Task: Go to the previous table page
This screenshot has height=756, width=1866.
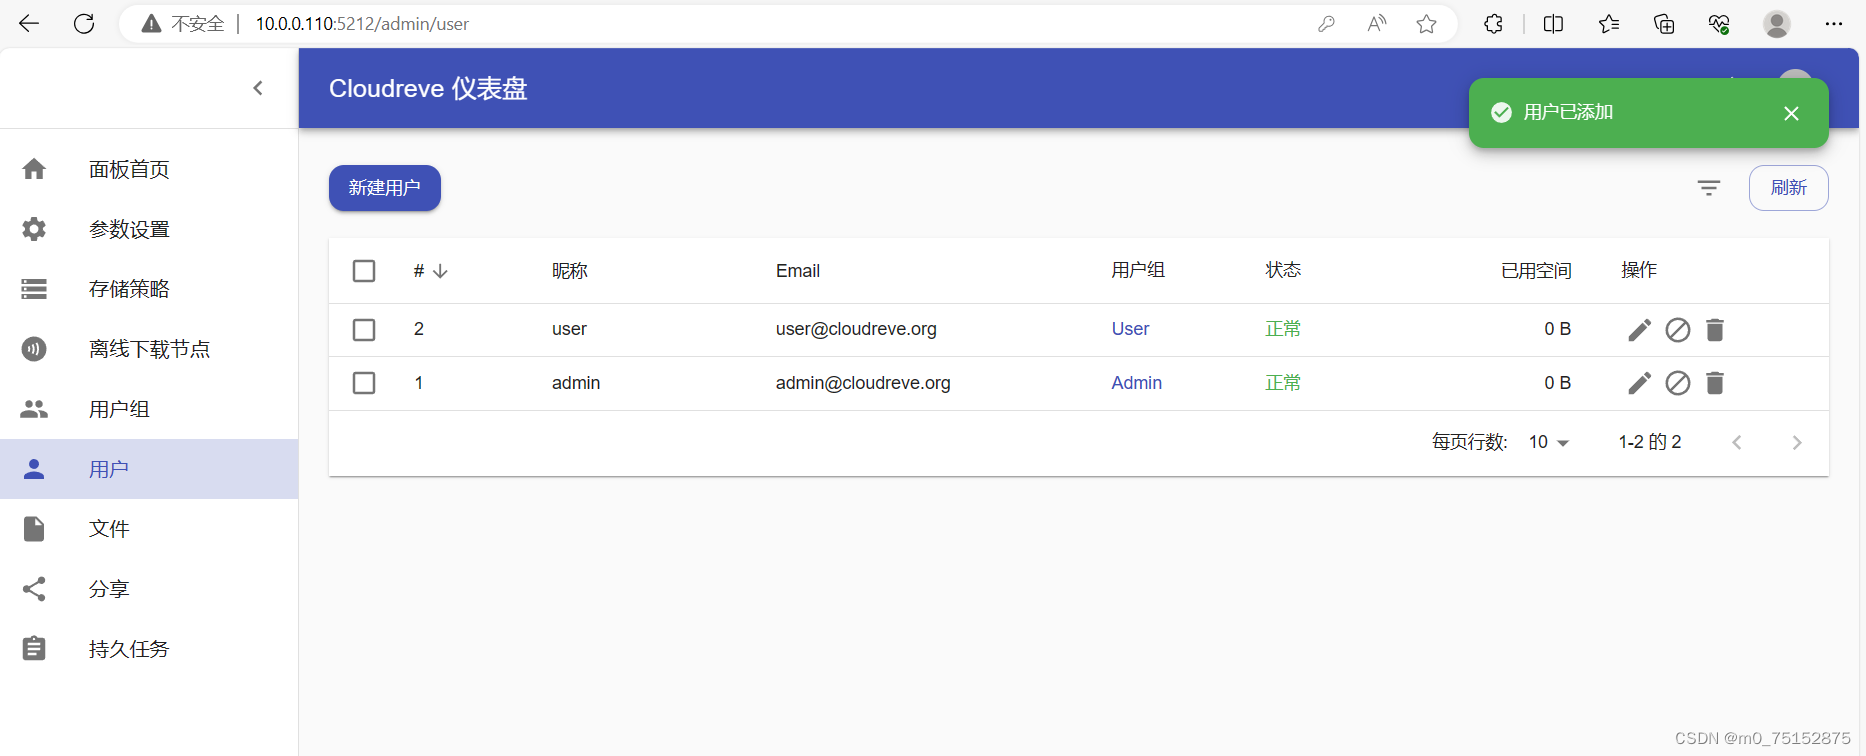Action: [1737, 442]
